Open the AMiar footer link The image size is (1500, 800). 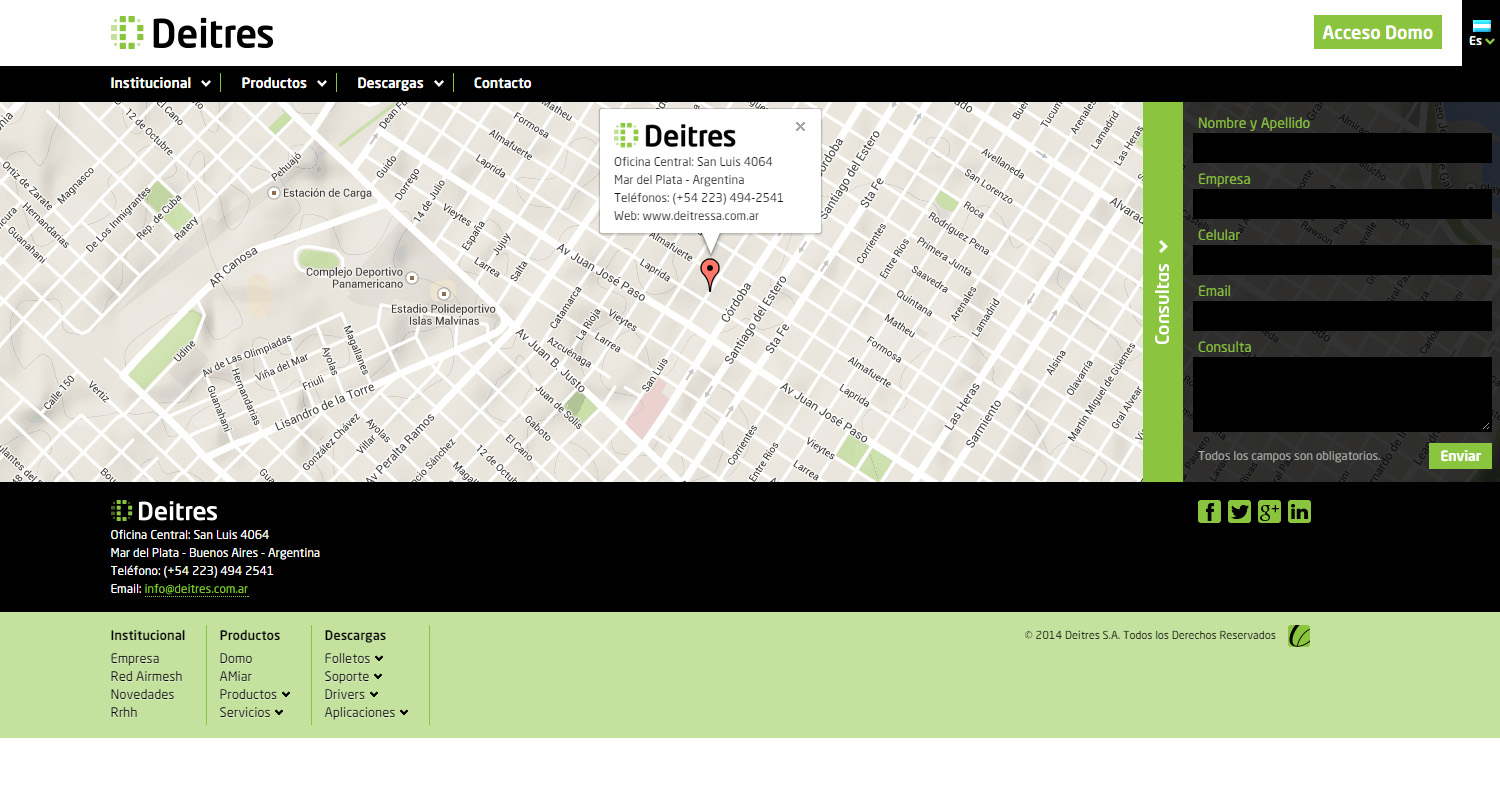coord(236,676)
